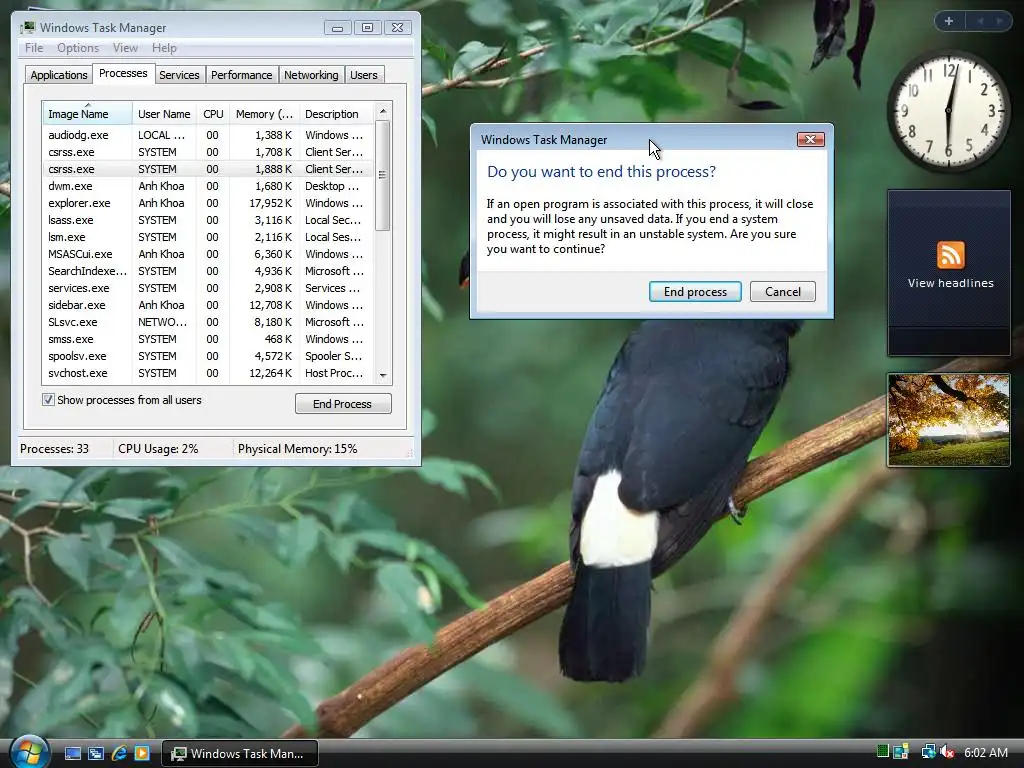Screen dimensions: 1024x768
Task: Click the slideshow picture gadget thumbnail
Action: (x=948, y=420)
